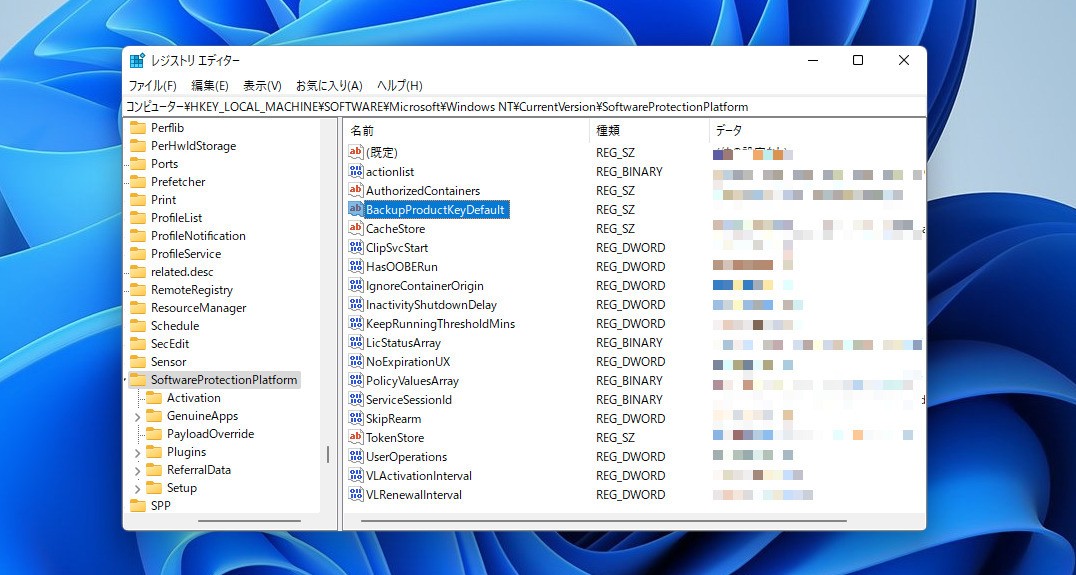Open the ファイル(F) menu

[x=152, y=86]
